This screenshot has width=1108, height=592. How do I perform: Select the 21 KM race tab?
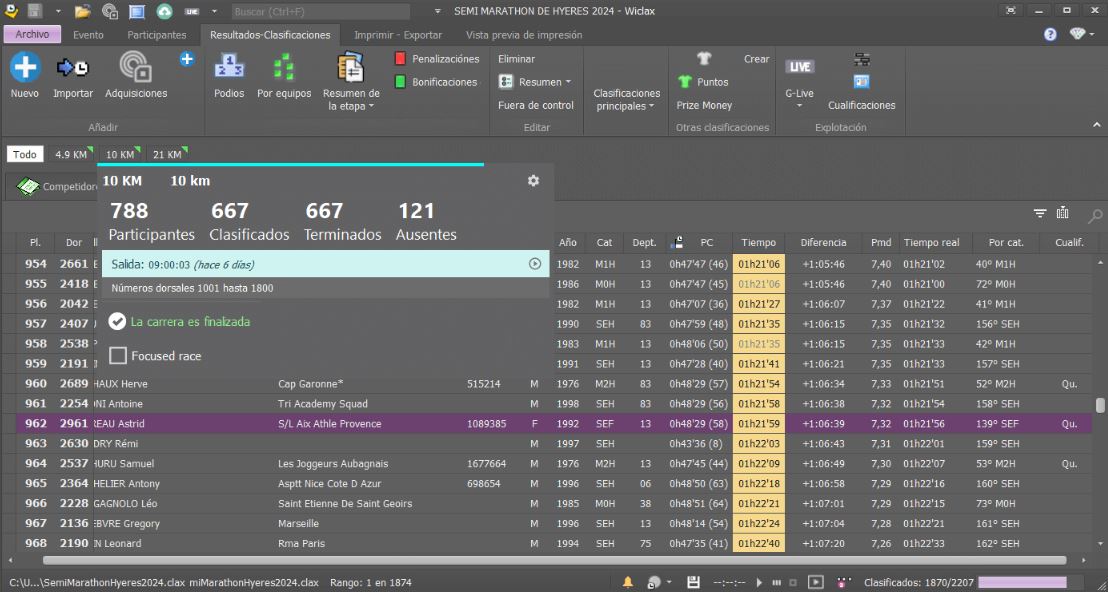pos(166,155)
